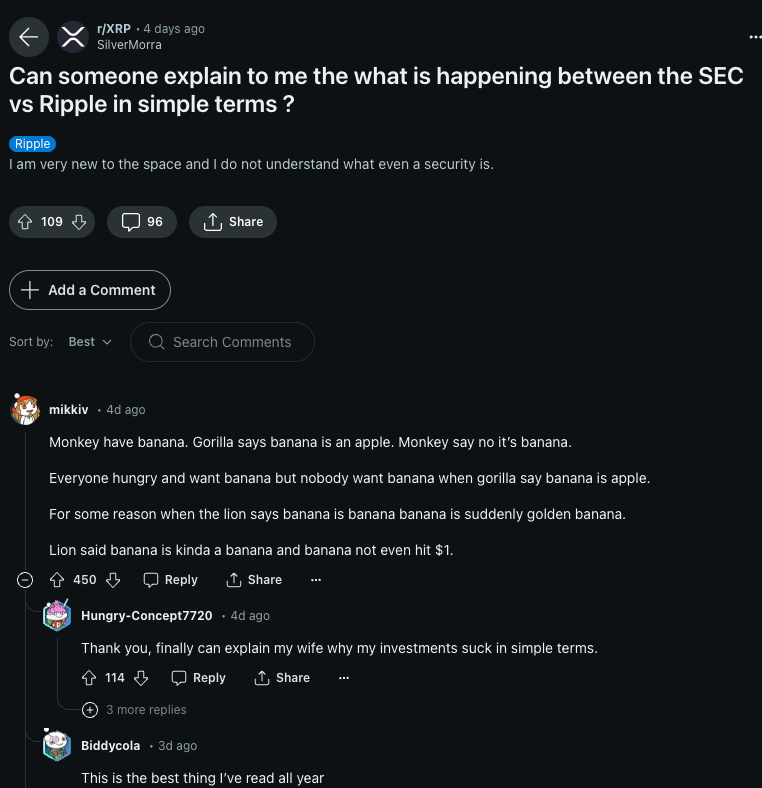
Task: Open more options on mikkiv's comment
Action: click(316, 580)
